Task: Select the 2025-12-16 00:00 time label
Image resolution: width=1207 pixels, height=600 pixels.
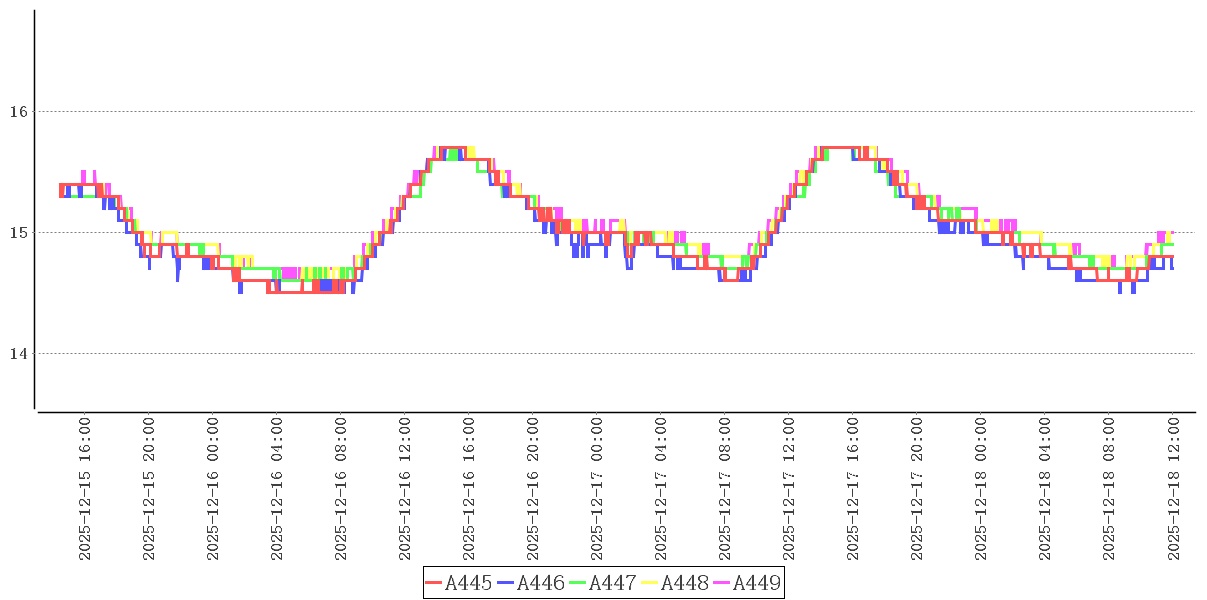Action: (x=213, y=489)
